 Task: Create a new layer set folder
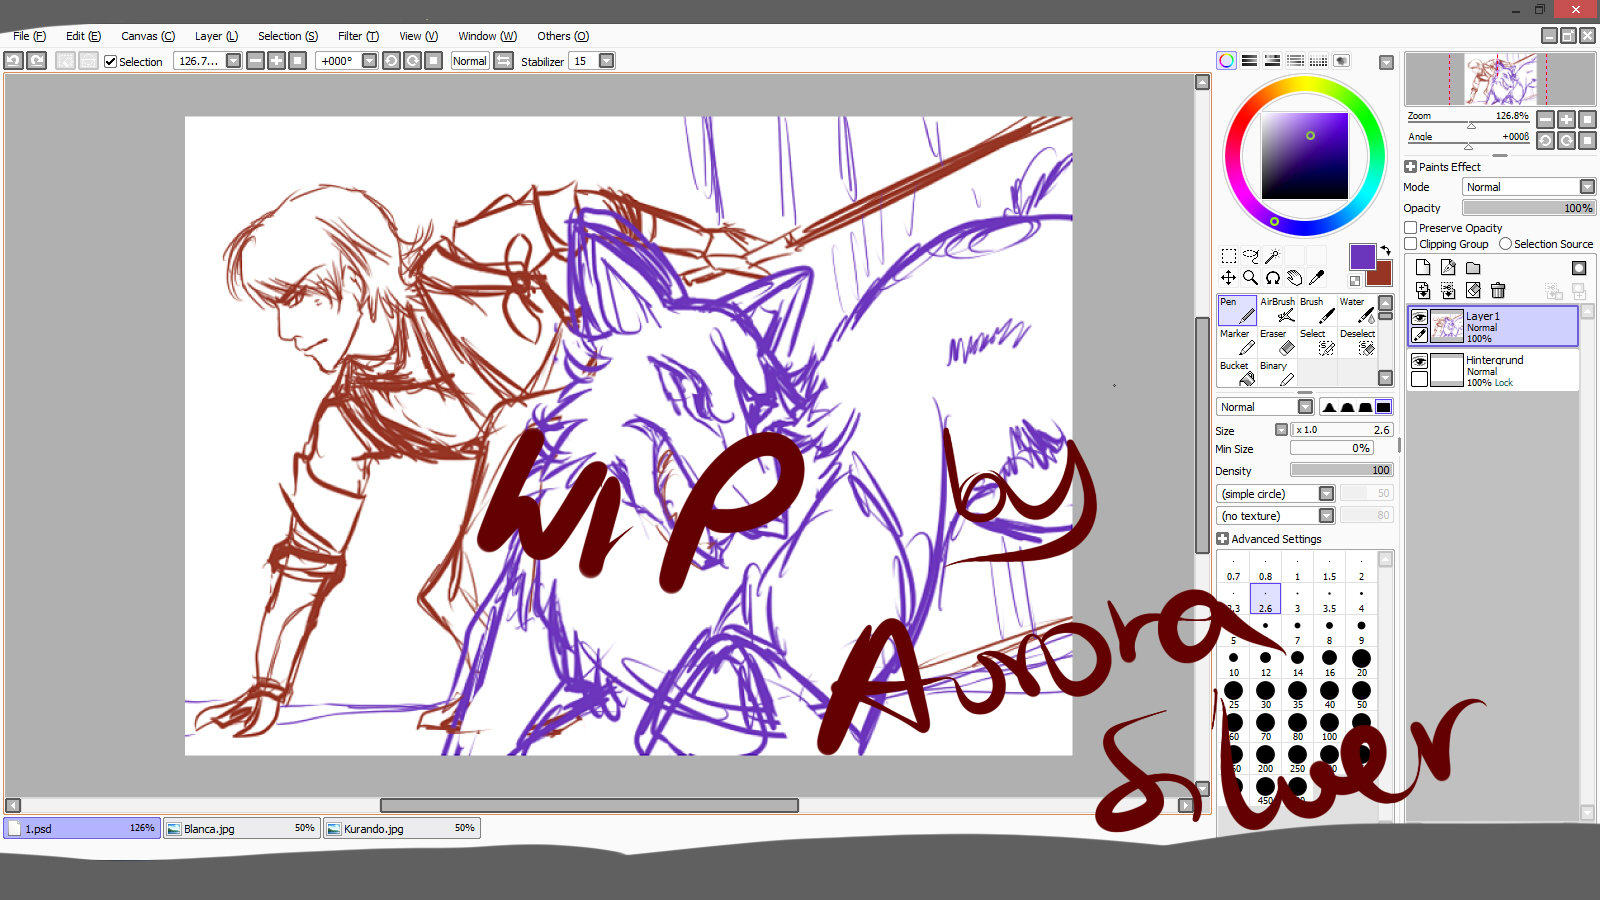pos(1473,268)
